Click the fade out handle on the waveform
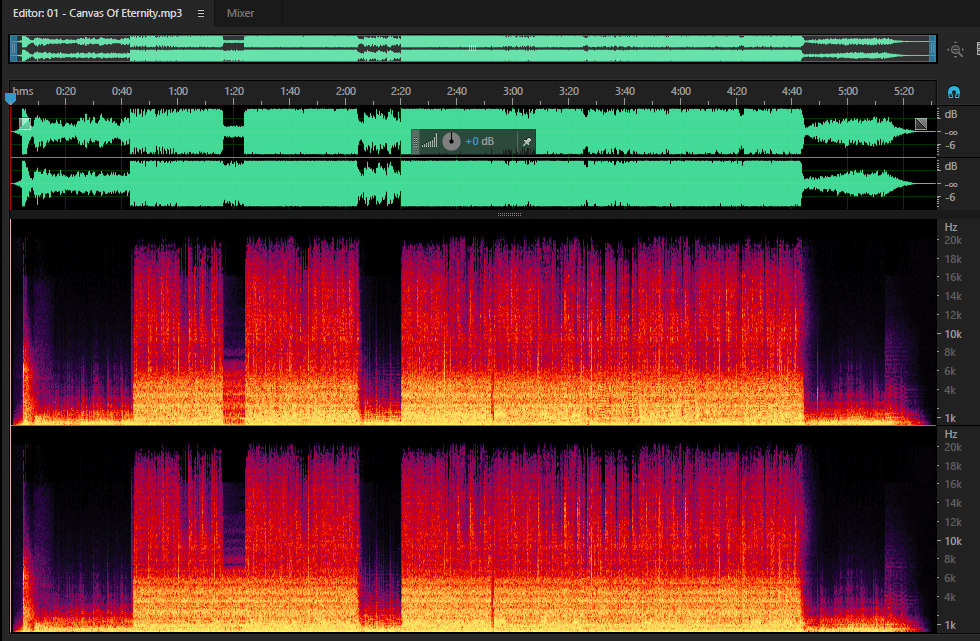This screenshot has height=641, width=980. [x=921, y=124]
